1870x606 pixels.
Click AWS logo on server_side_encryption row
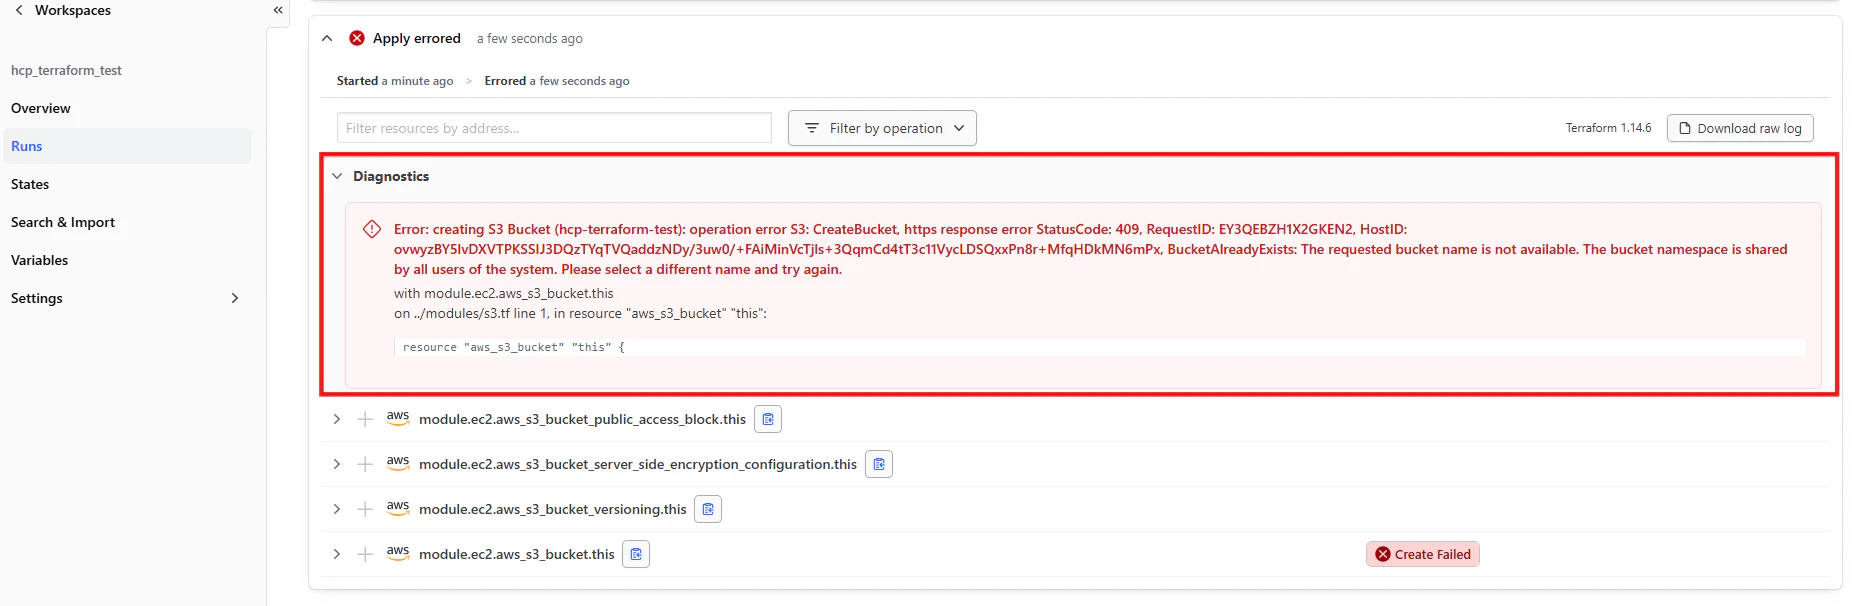[x=398, y=463]
